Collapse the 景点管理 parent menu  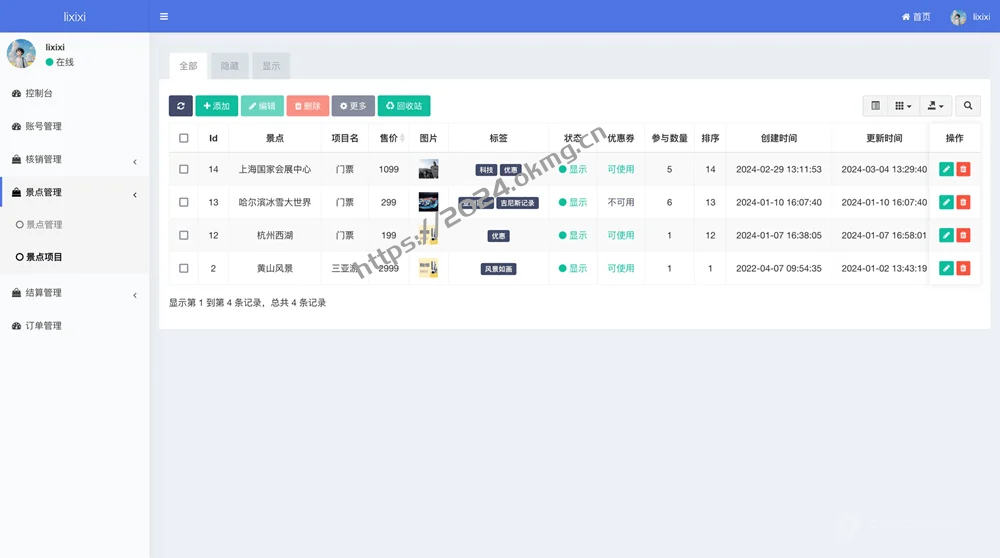pos(75,193)
